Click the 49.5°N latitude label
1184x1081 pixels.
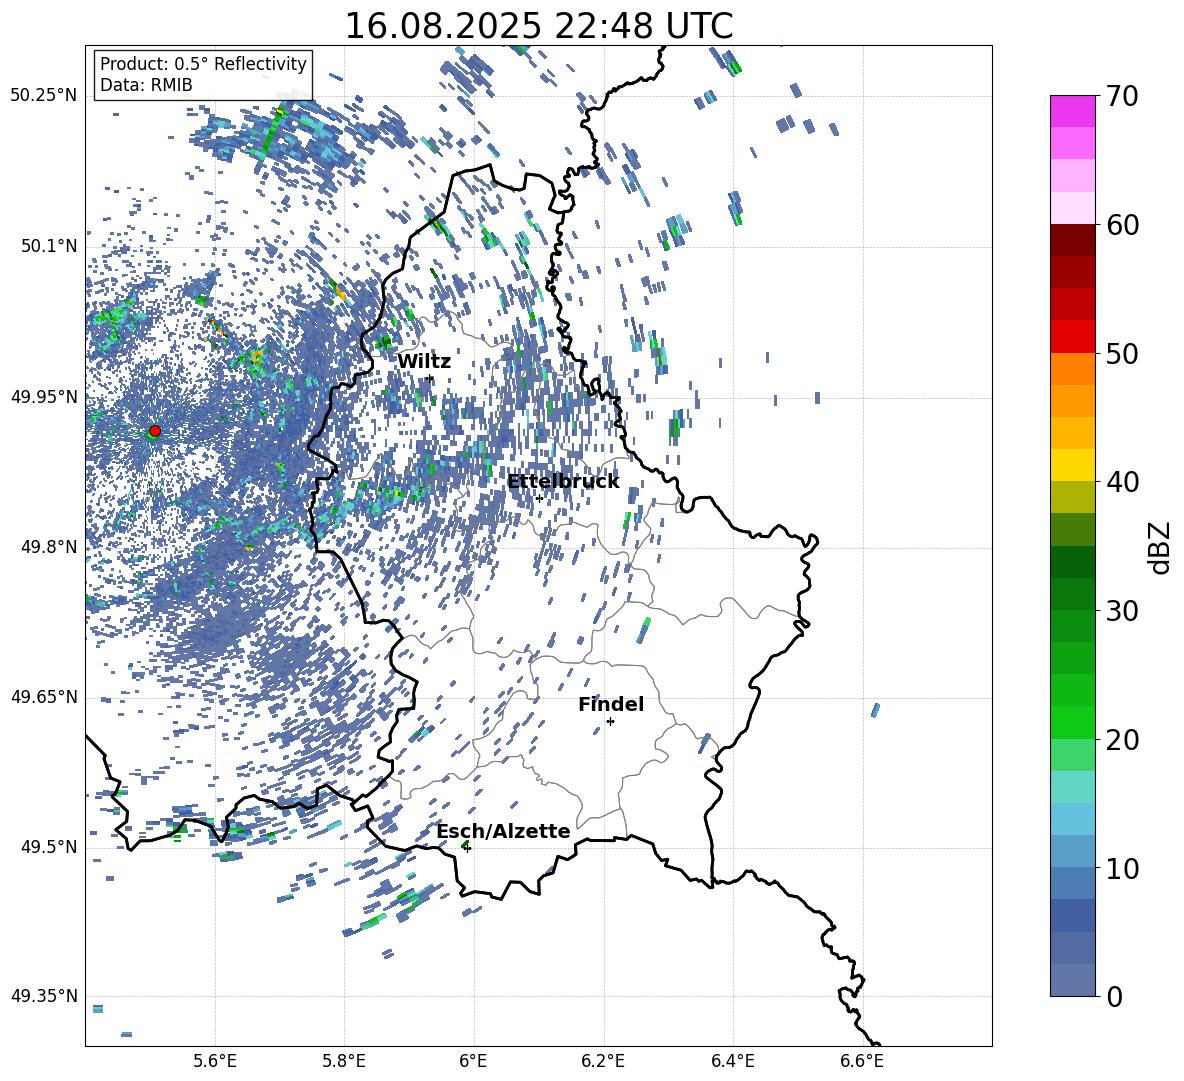click(50, 847)
